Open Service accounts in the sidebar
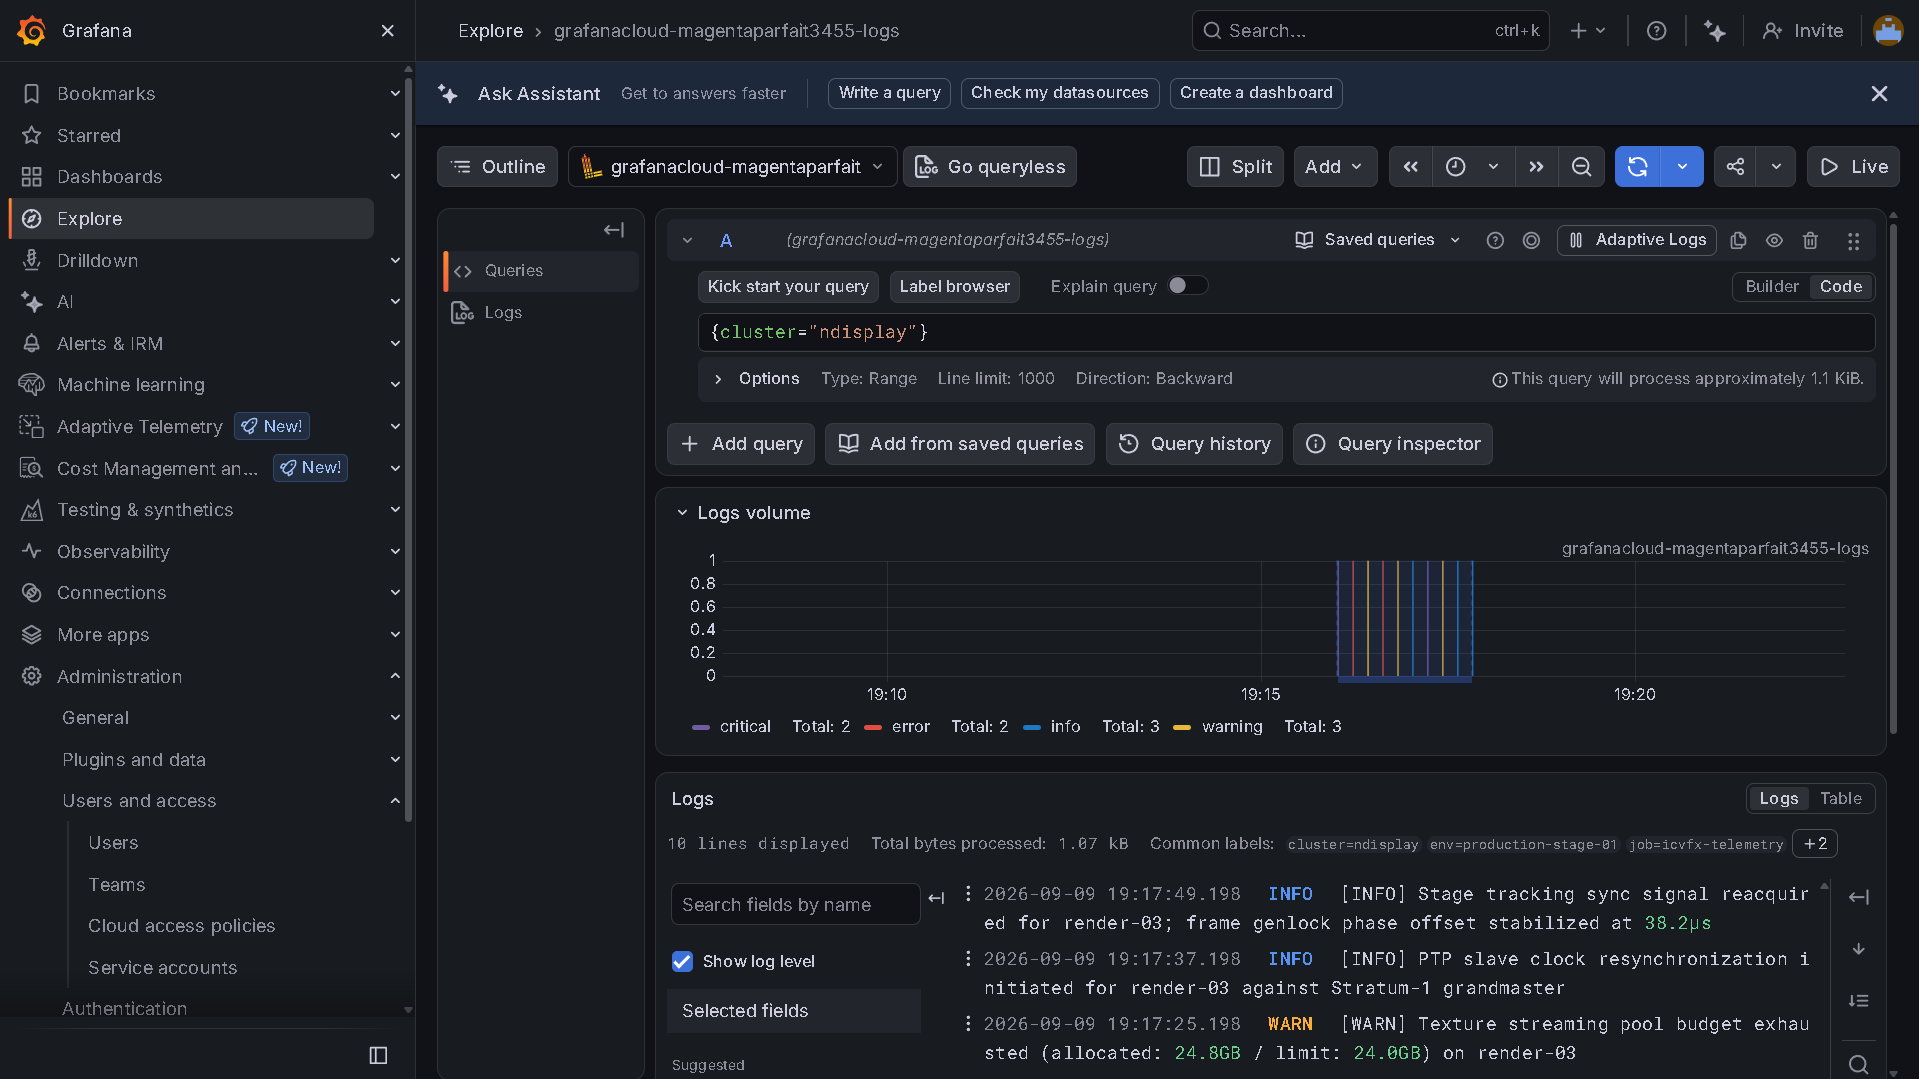 [x=162, y=968]
